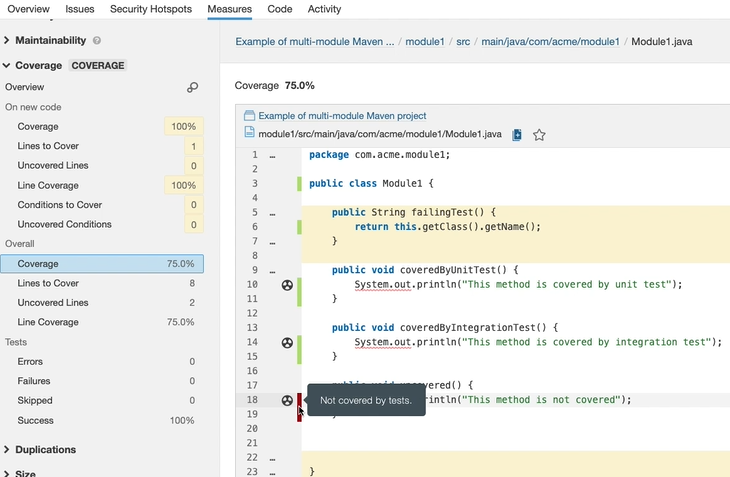
Task: Select Uncovered Conditions measure
Action: [102, 224]
